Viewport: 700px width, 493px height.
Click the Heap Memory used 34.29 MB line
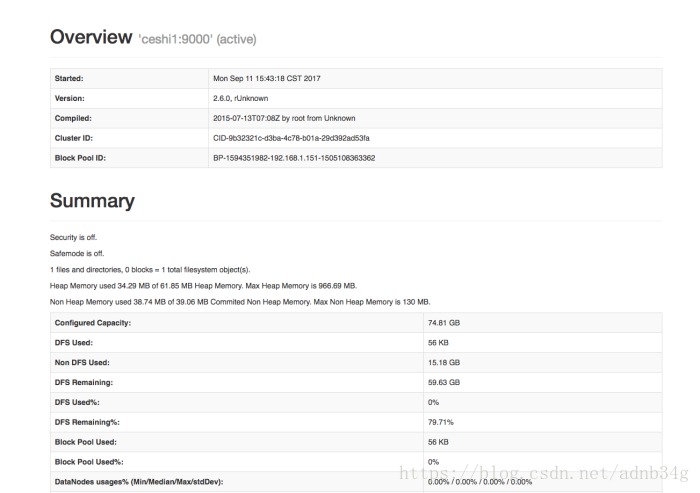coord(203,286)
